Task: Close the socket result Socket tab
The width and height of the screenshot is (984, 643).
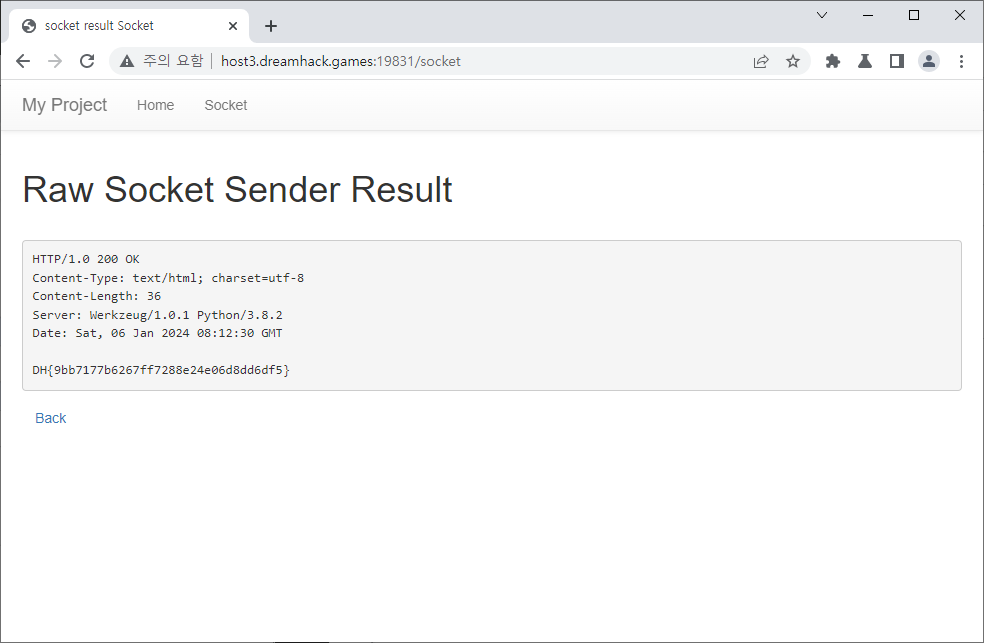Action: 232,26
